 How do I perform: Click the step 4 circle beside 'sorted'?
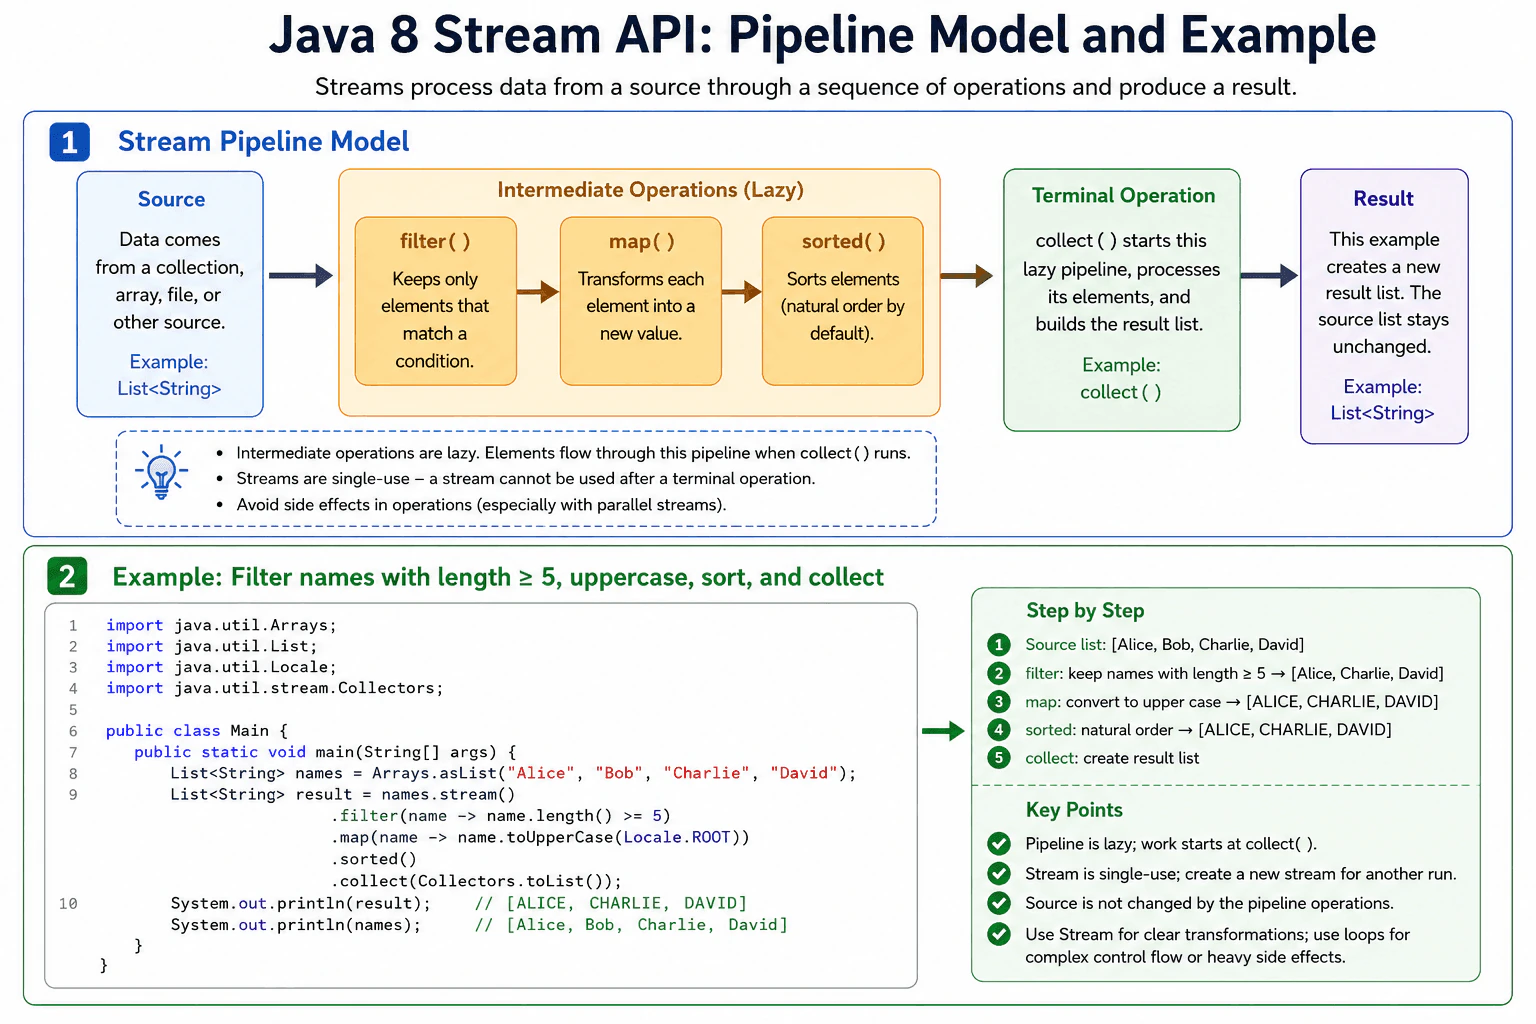pos(998,729)
